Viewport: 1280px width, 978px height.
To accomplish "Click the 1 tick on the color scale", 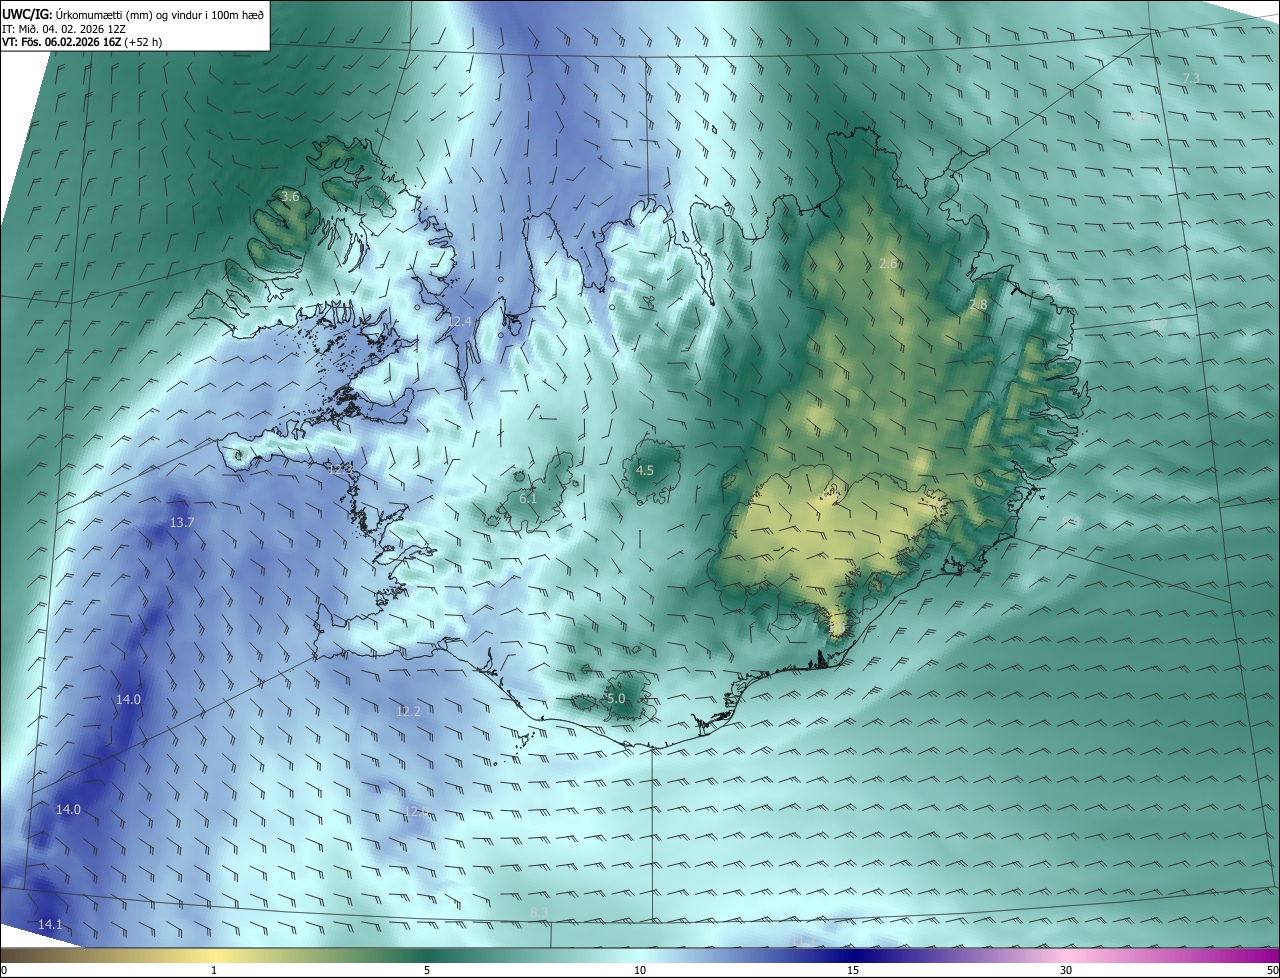I will (214, 970).
